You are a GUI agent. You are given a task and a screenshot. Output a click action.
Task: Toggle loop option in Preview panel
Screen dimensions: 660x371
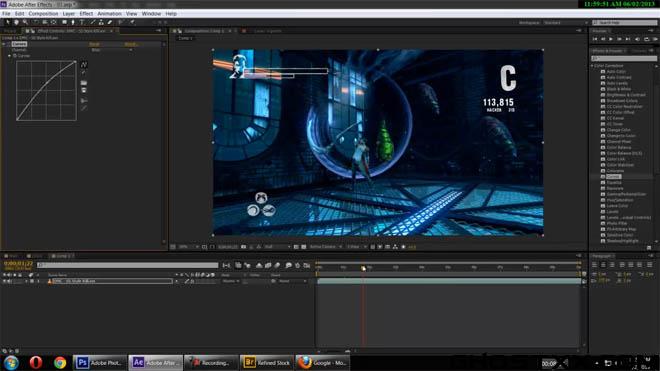pos(647,39)
